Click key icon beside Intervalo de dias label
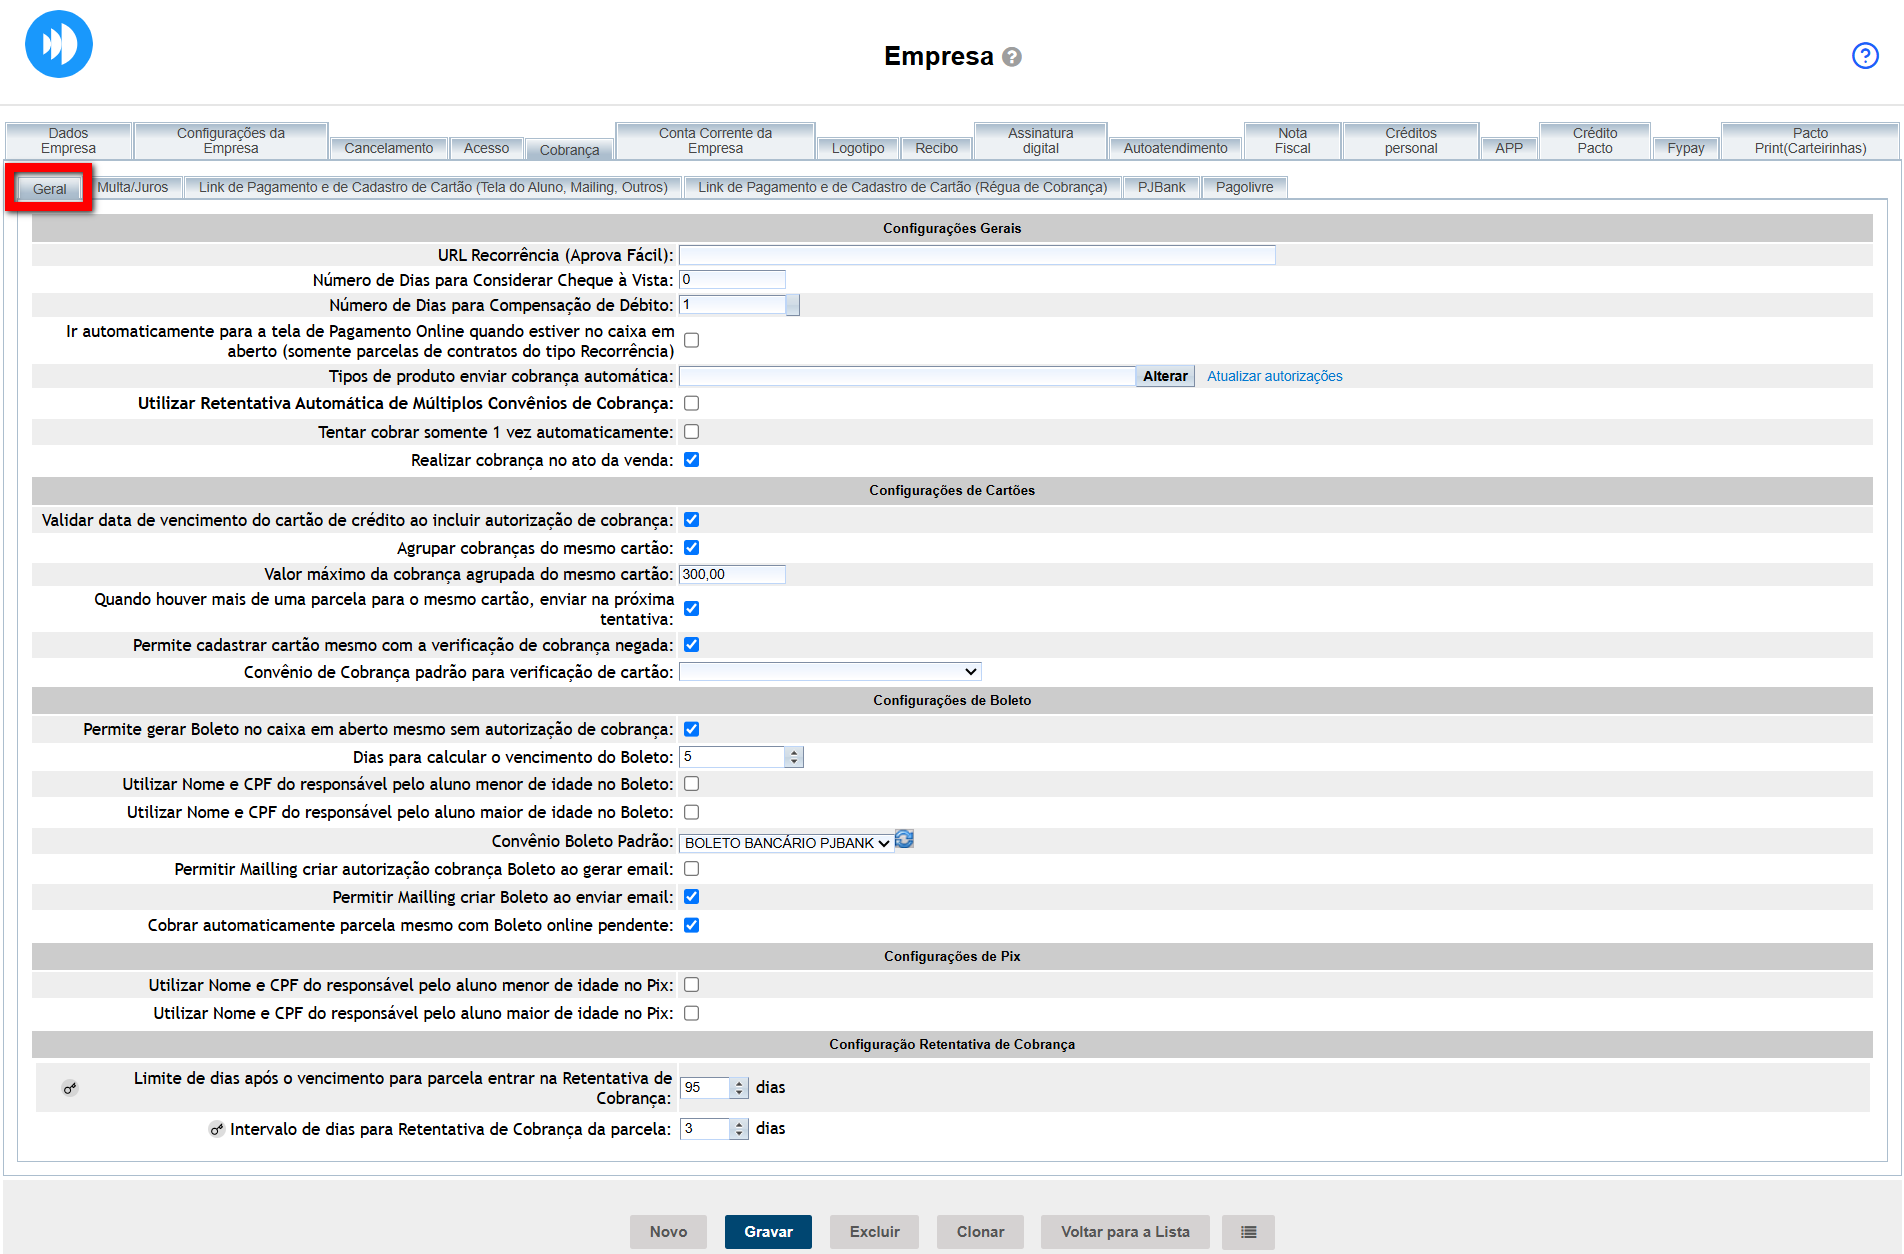 tap(216, 1129)
